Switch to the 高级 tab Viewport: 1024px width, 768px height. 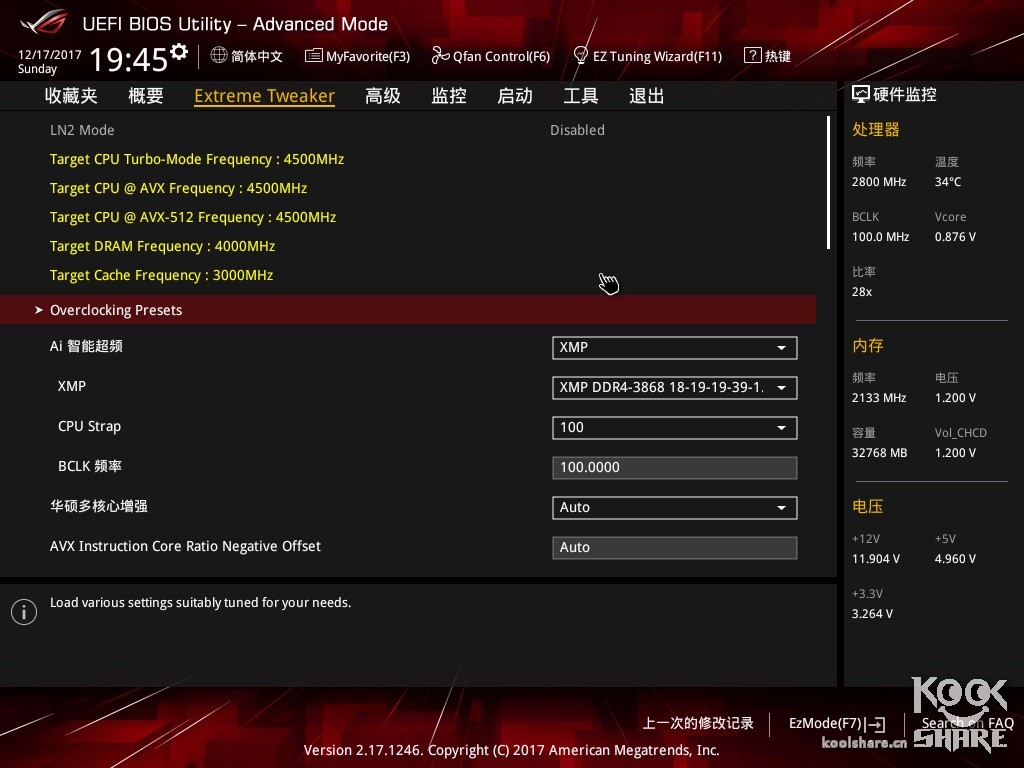383,96
